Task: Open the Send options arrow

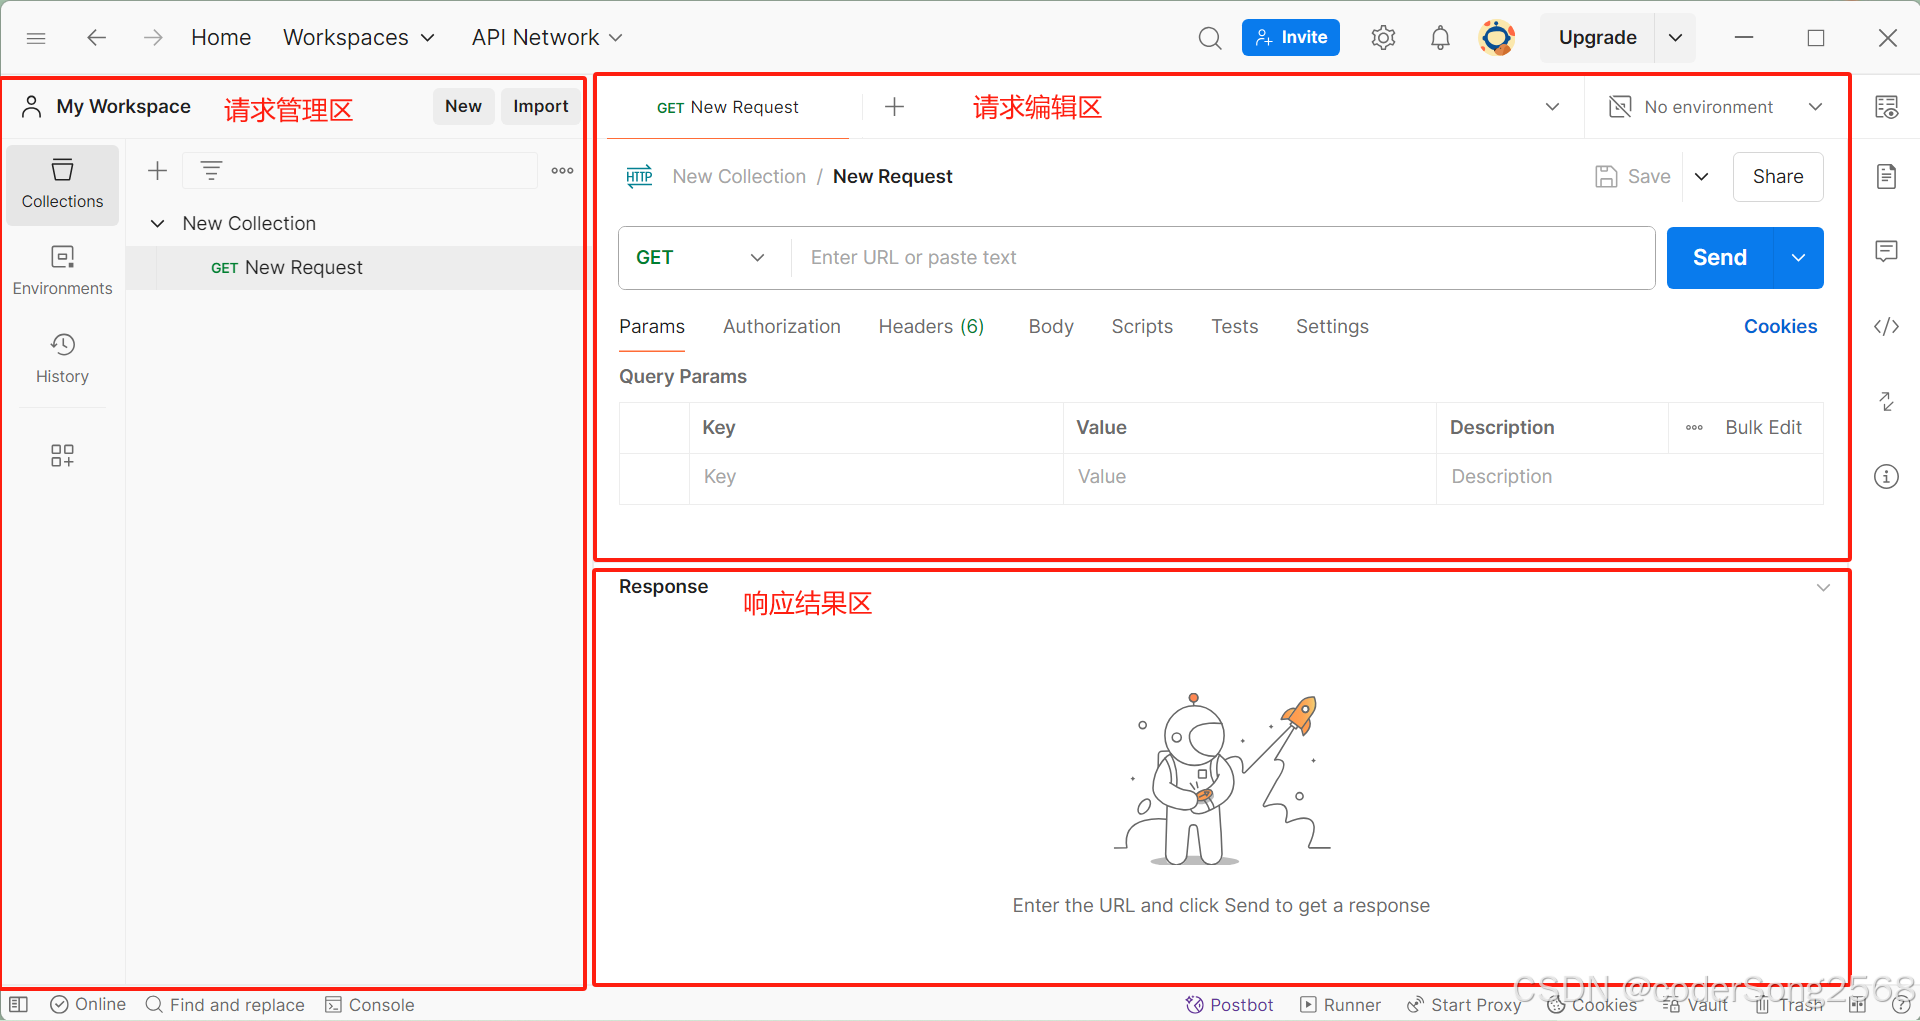Action: click(x=1798, y=258)
